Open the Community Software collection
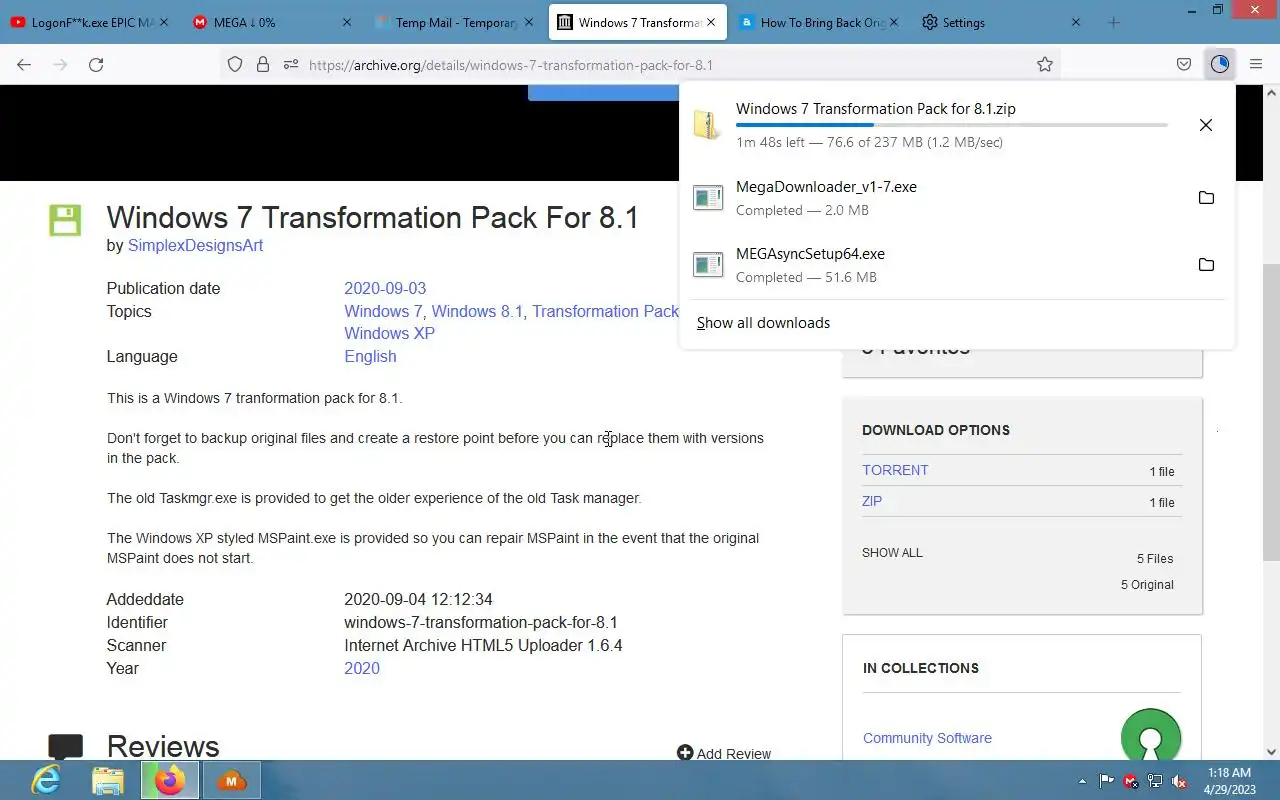 (927, 738)
